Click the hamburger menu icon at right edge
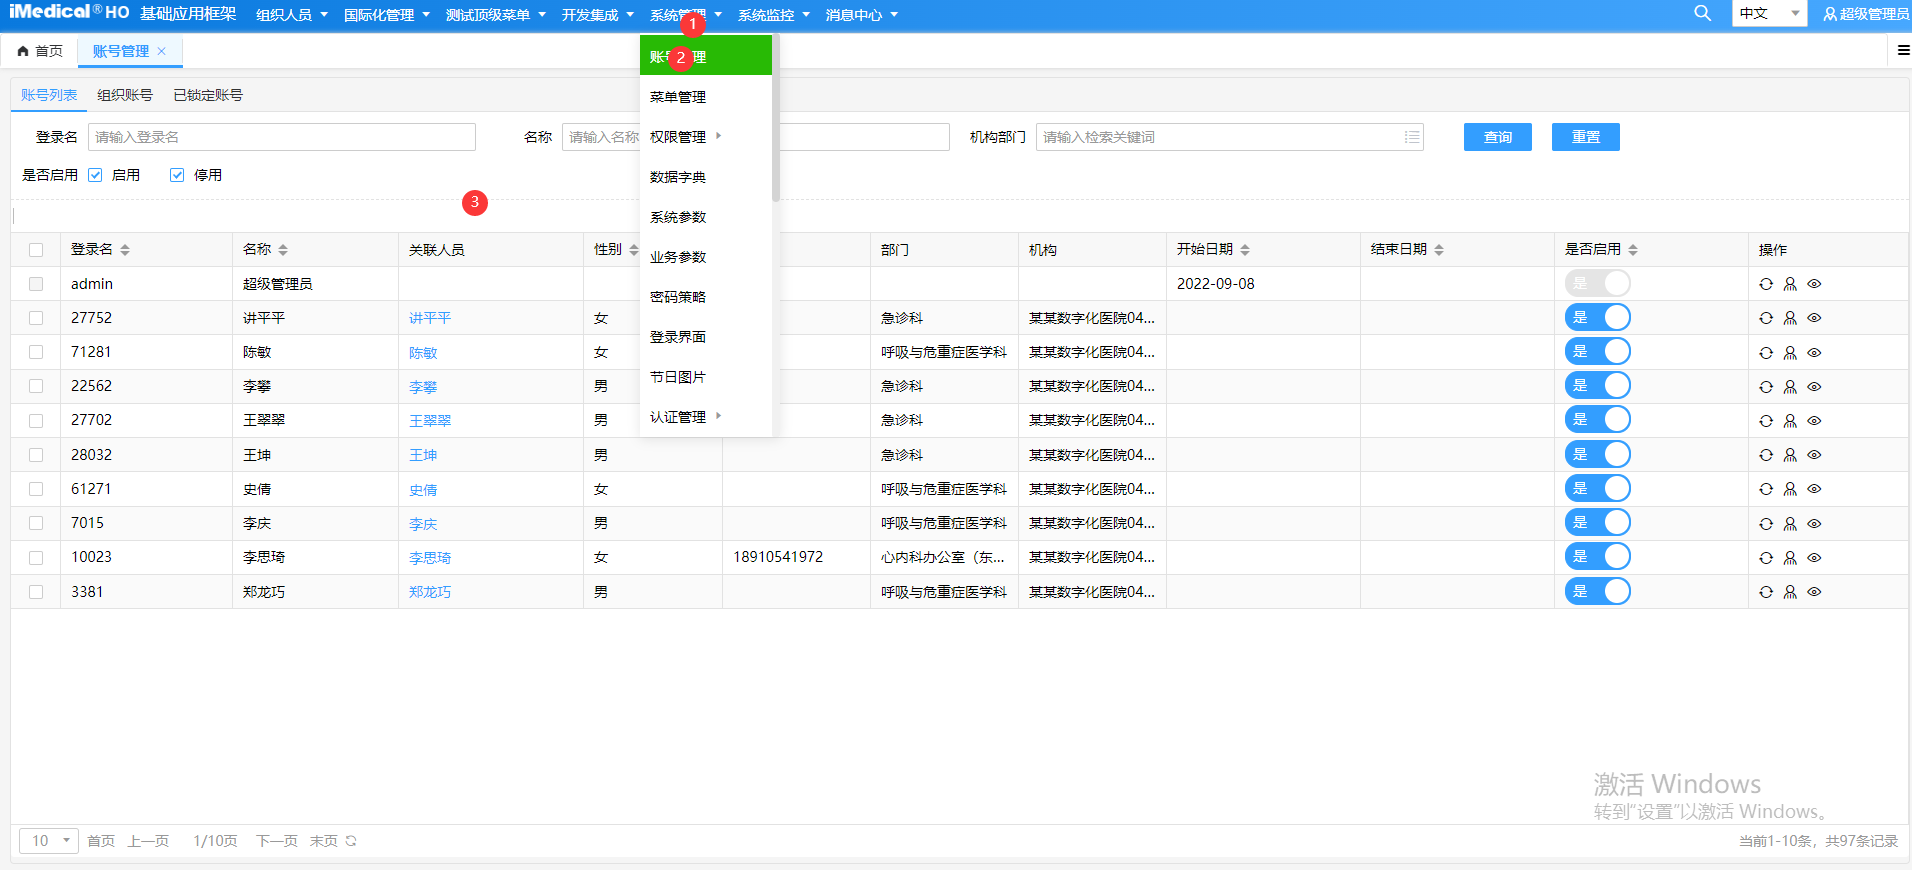The height and width of the screenshot is (870, 1914). [x=1904, y=50]
